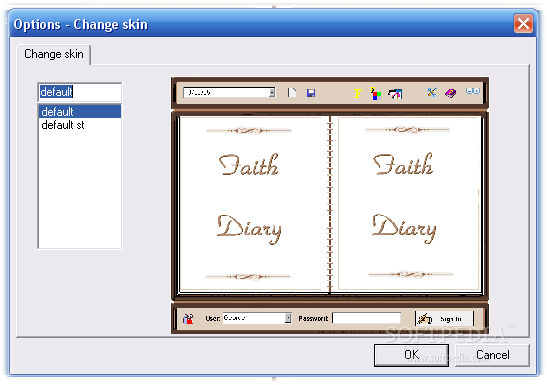Click the OK button

(x=411, y=355)
